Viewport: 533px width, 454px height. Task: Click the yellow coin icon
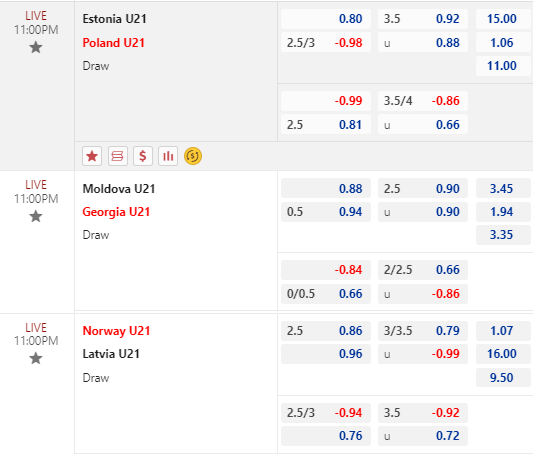coord(193,156)
